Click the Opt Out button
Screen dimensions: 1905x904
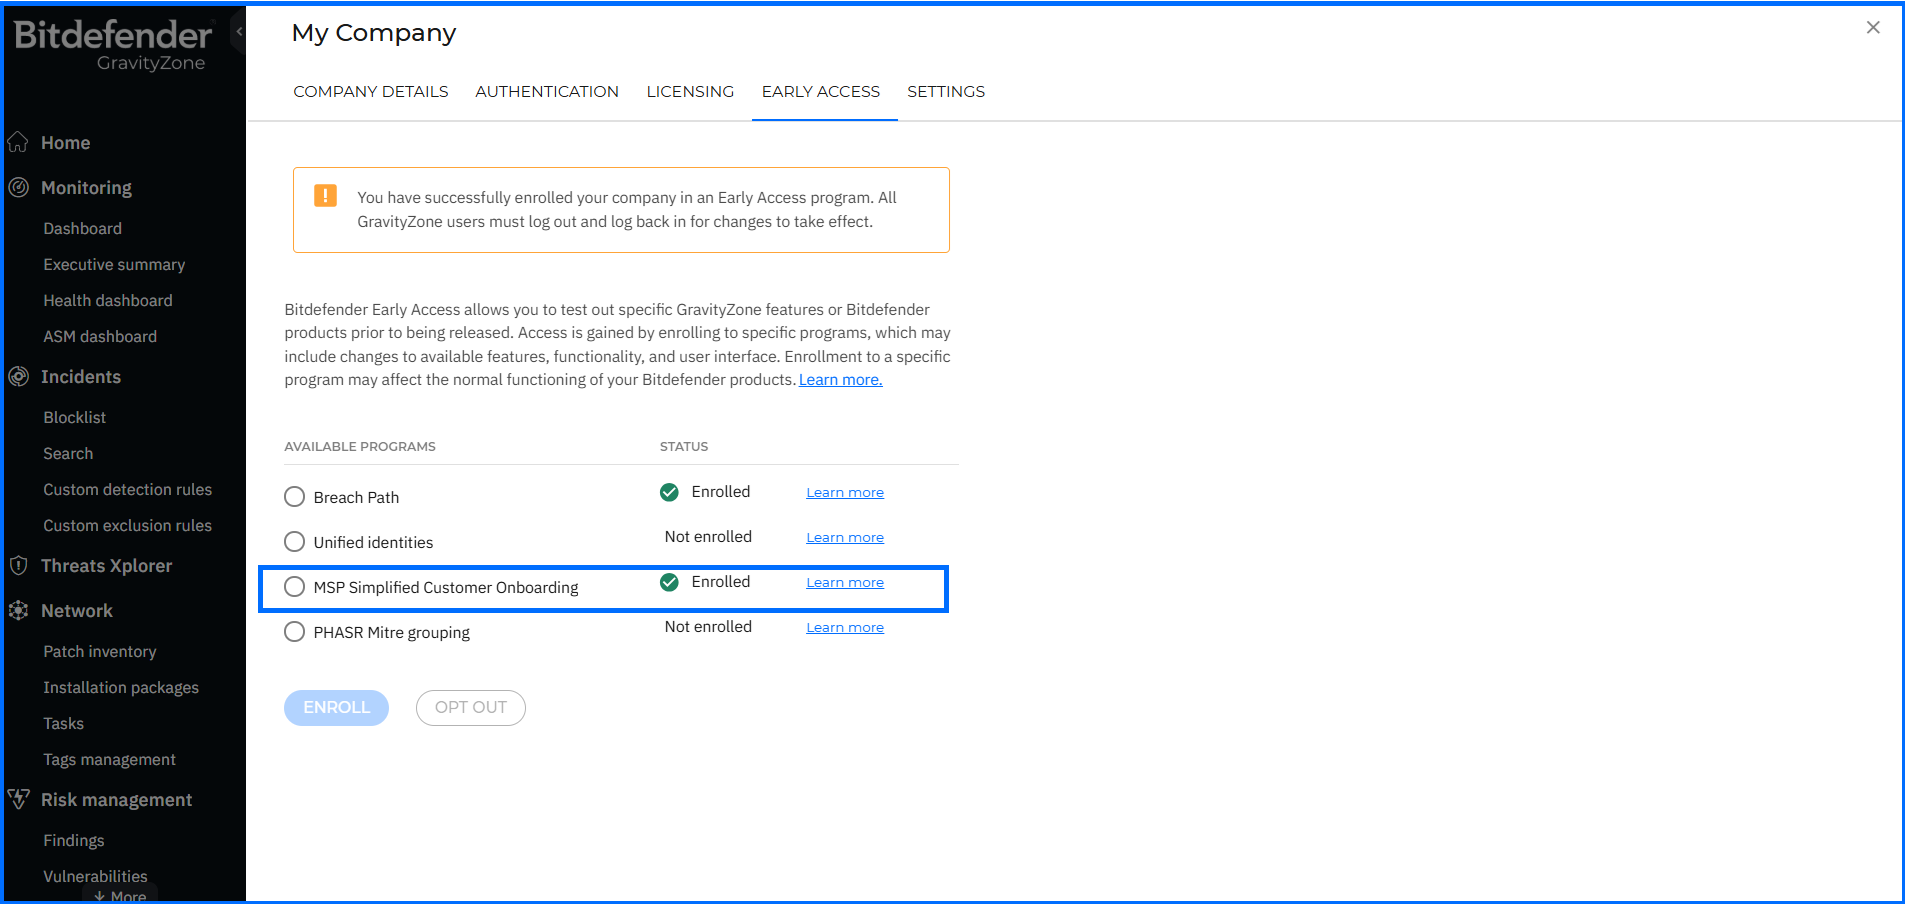point(471,708)
